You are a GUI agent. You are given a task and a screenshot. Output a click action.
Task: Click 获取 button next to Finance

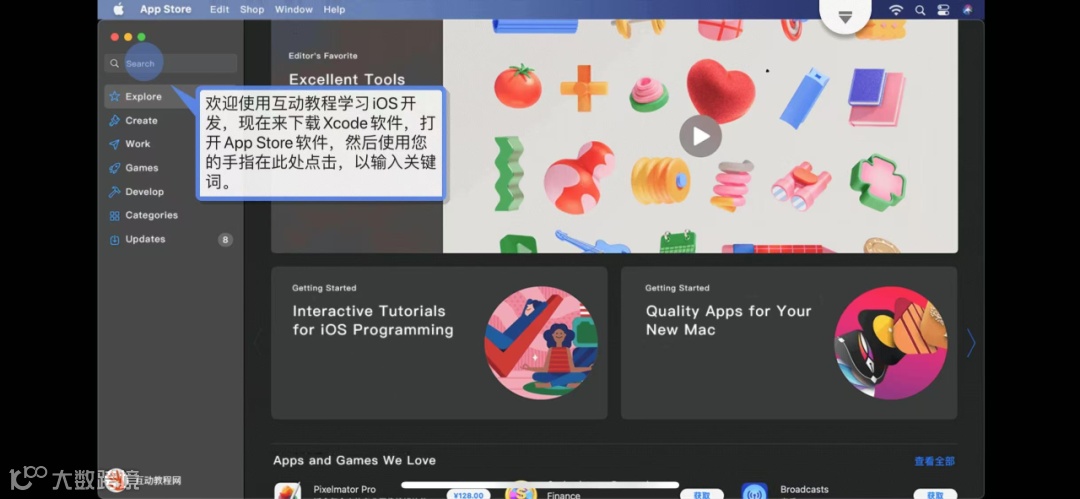pos(702,494)
